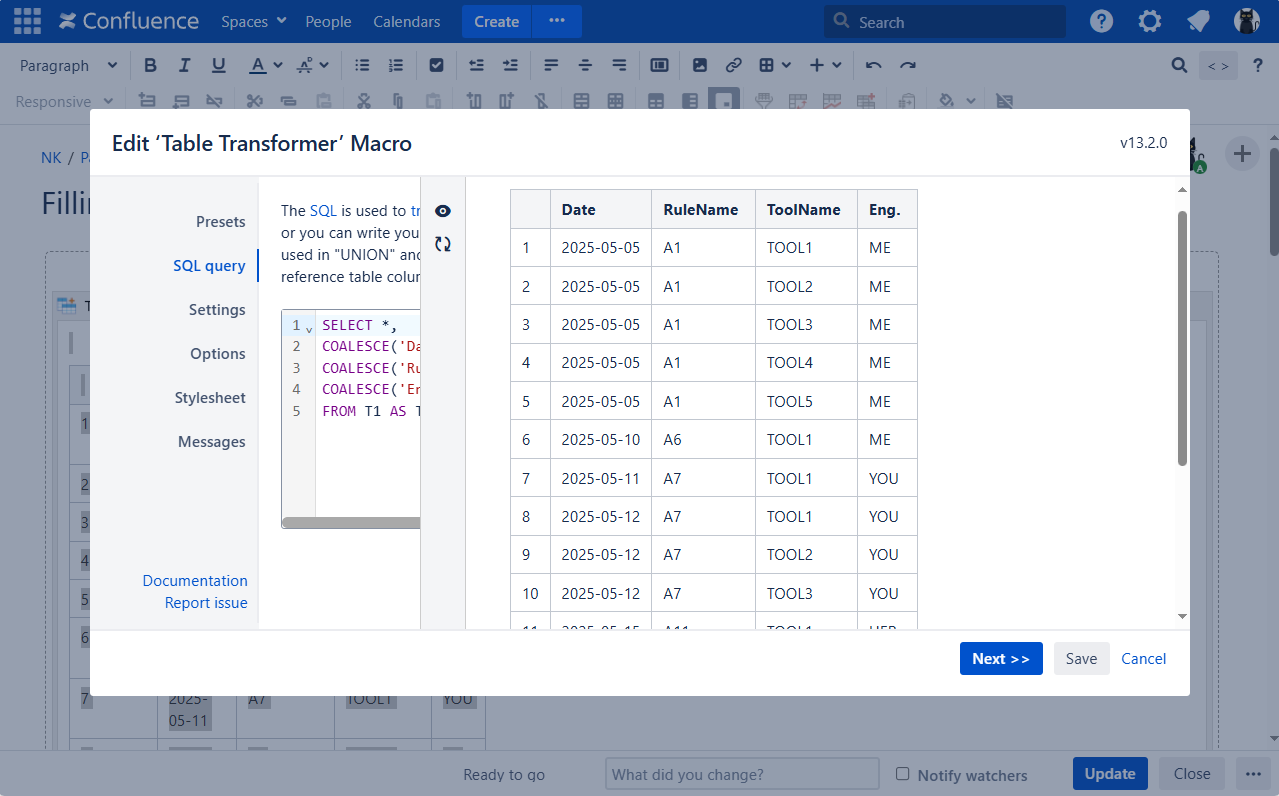Image resolution: width=1279 pixels, height=796 pixels.
Task: Click the horizontal scrollbar under SQL editor
Action: [350, 523]
